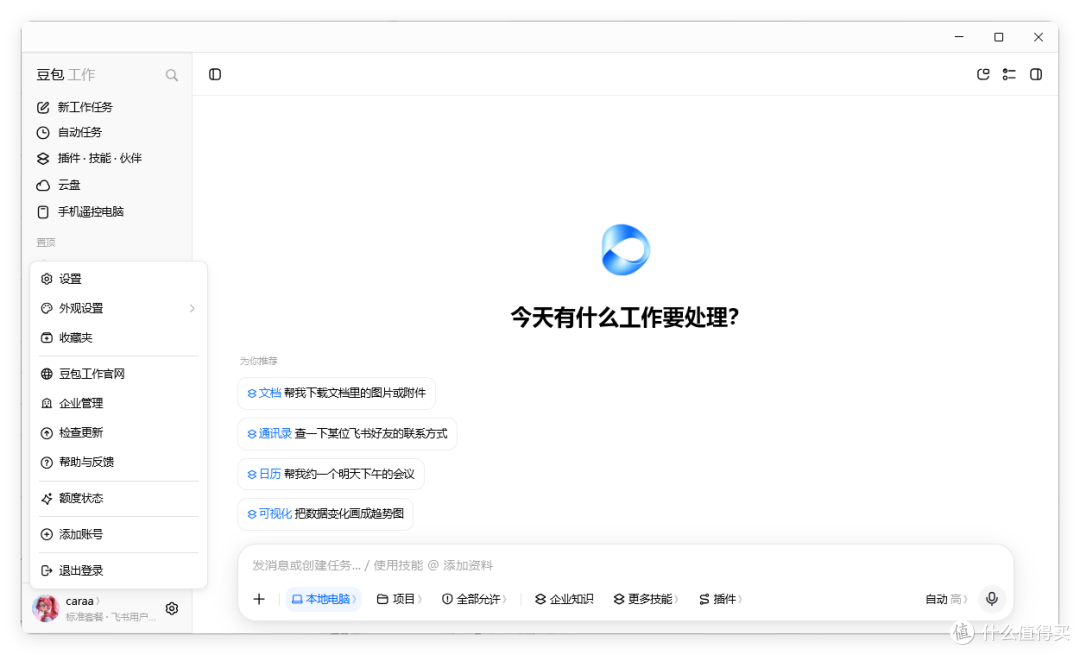Open 手机遥控电脑 entry
The image size is (1080, 655).
80,211
